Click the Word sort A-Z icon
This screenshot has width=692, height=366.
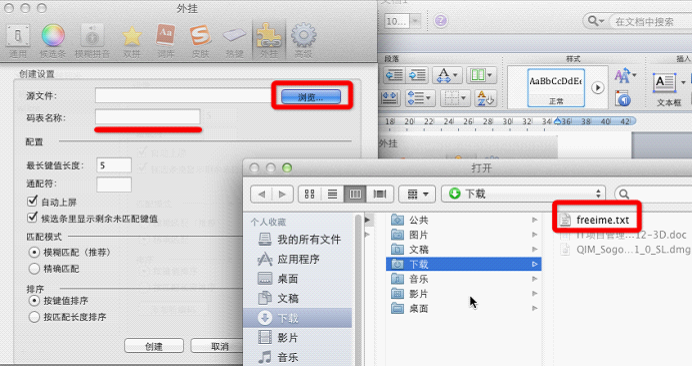(485, 98)
